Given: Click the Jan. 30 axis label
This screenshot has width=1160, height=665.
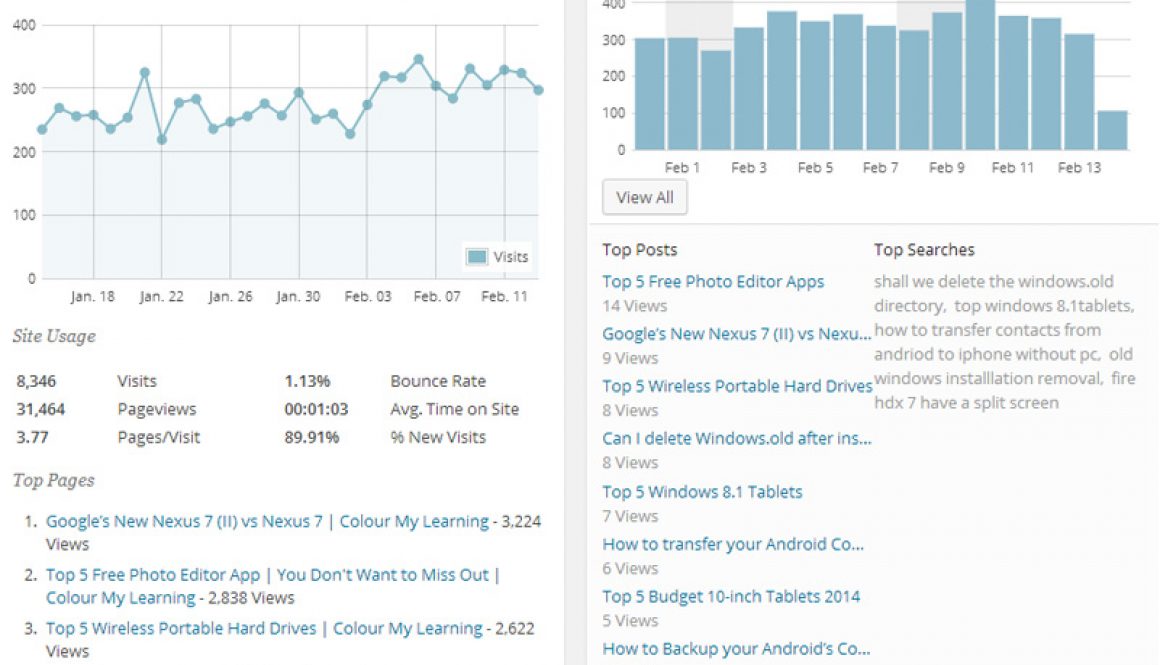Looking at the screenshot, I should [298, 297].
